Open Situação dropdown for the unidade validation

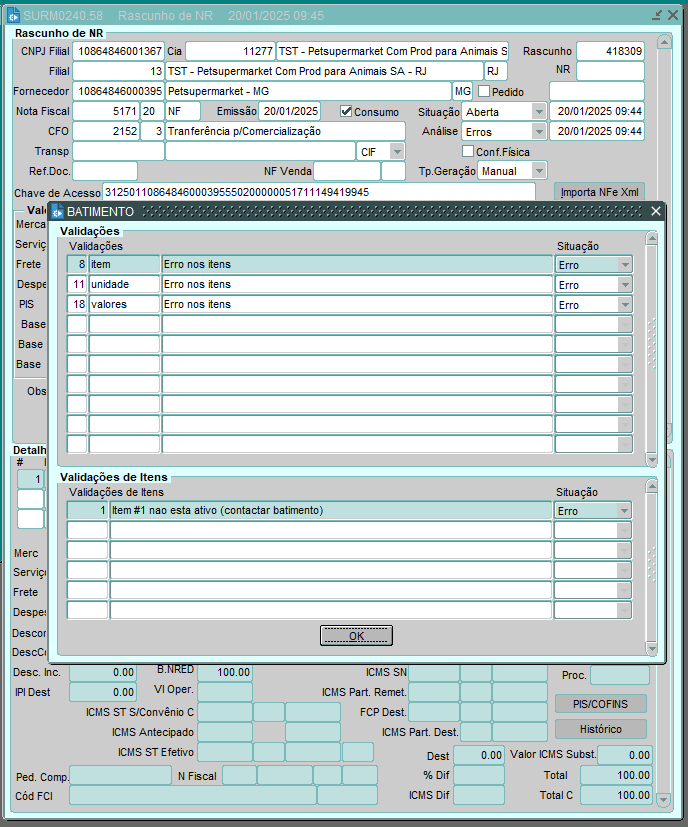[x=625, y=285]
